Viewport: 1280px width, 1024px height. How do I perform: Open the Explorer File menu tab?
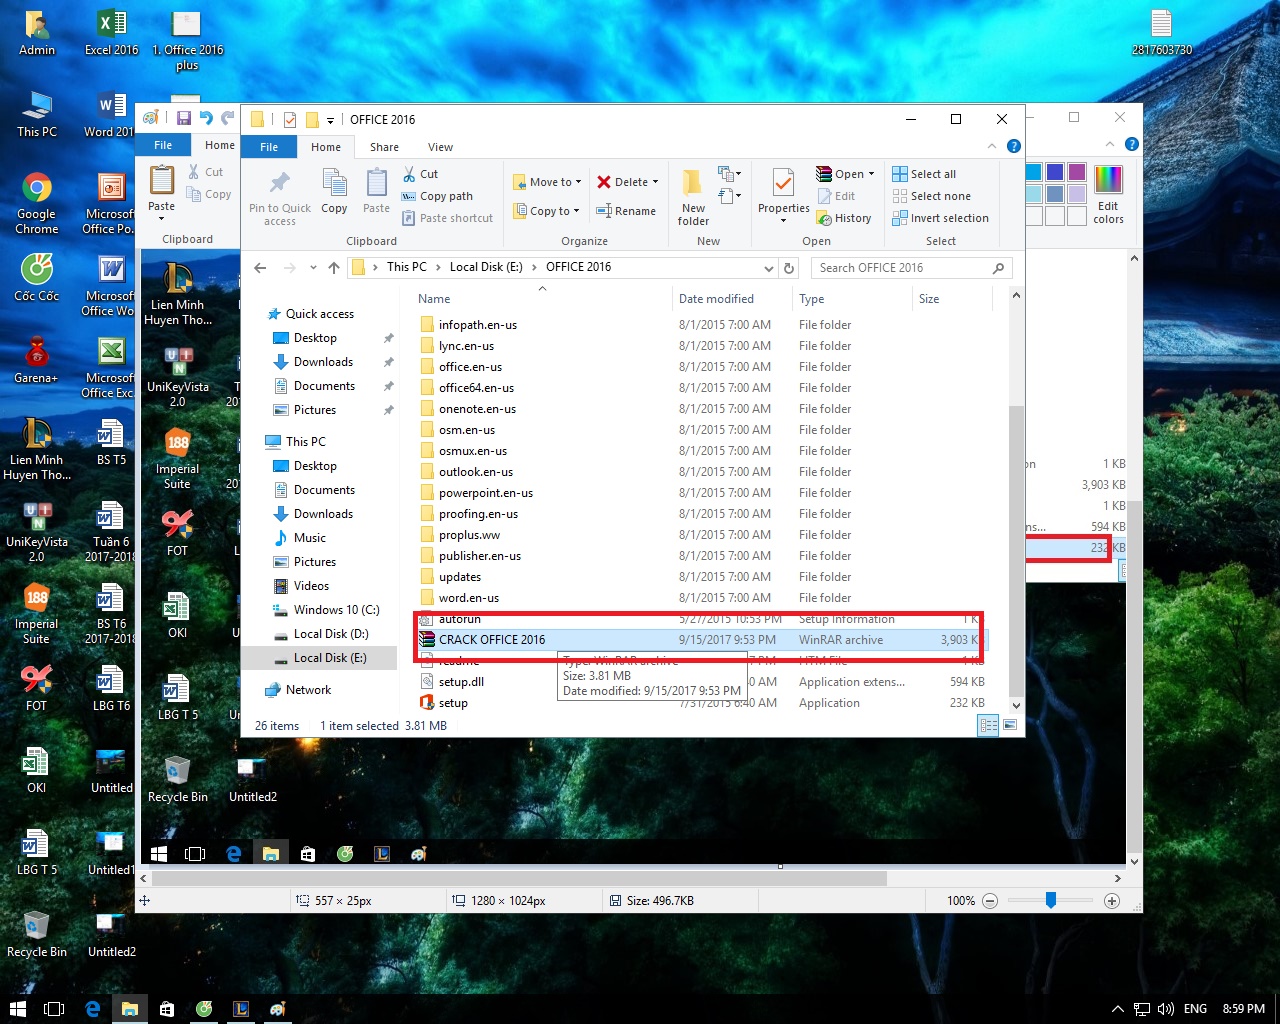point(269,147)
